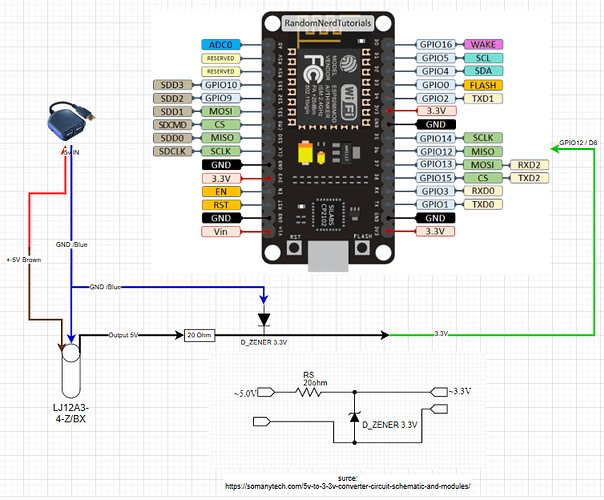The height and width of the screenshot is (500, 604).
Task: Select the GPIO9 pin label
Action: [x=221, y=98]
